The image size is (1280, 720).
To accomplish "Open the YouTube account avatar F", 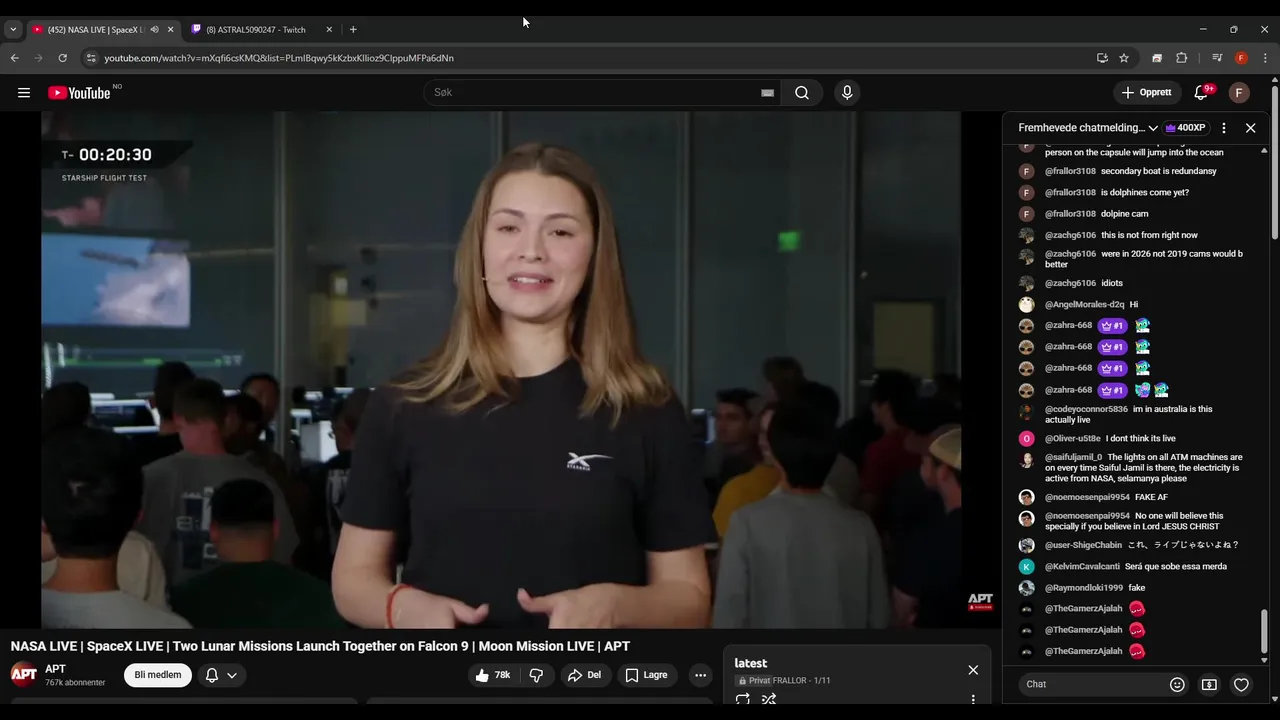I will click(1239, 93).
